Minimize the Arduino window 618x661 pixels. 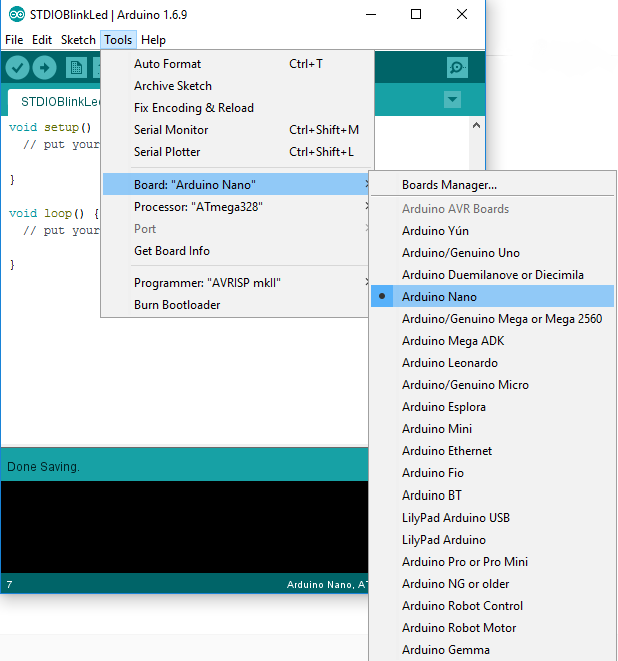(371, 14)
